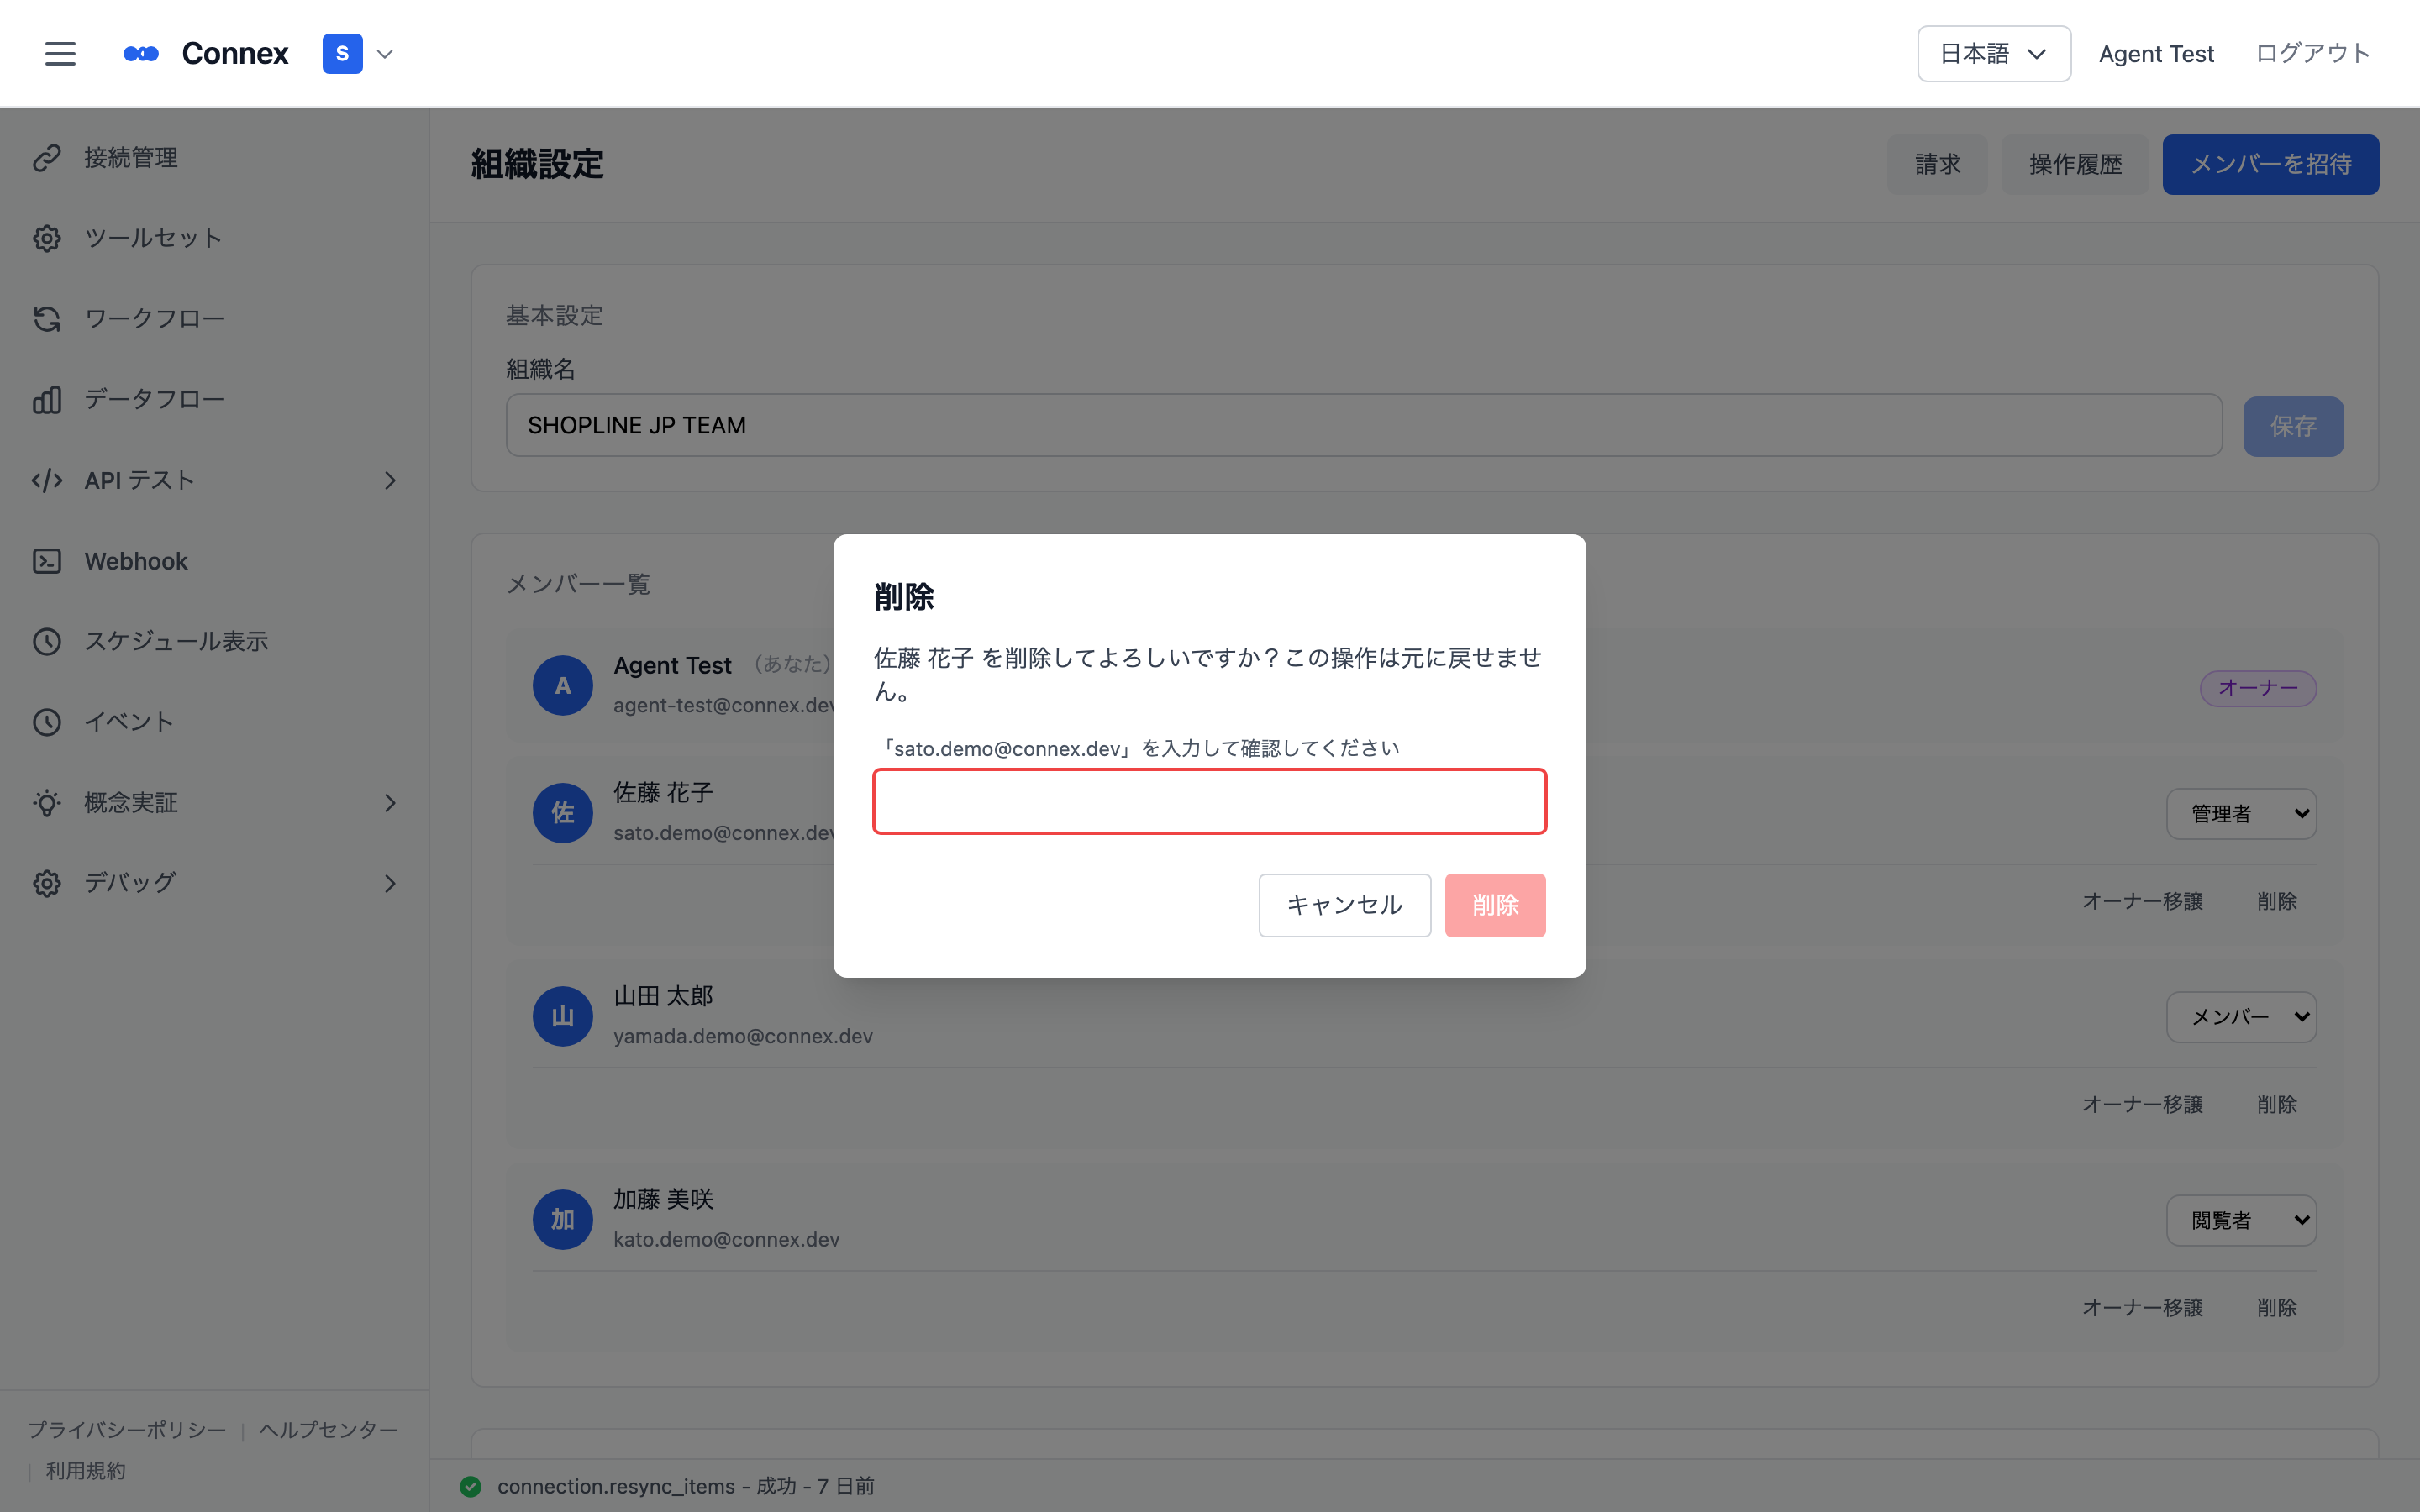Screen dimensions: 2420x1512
Task: Open the ワークフロー menu item
Action: pyautogui.click(x=214, y=319)
